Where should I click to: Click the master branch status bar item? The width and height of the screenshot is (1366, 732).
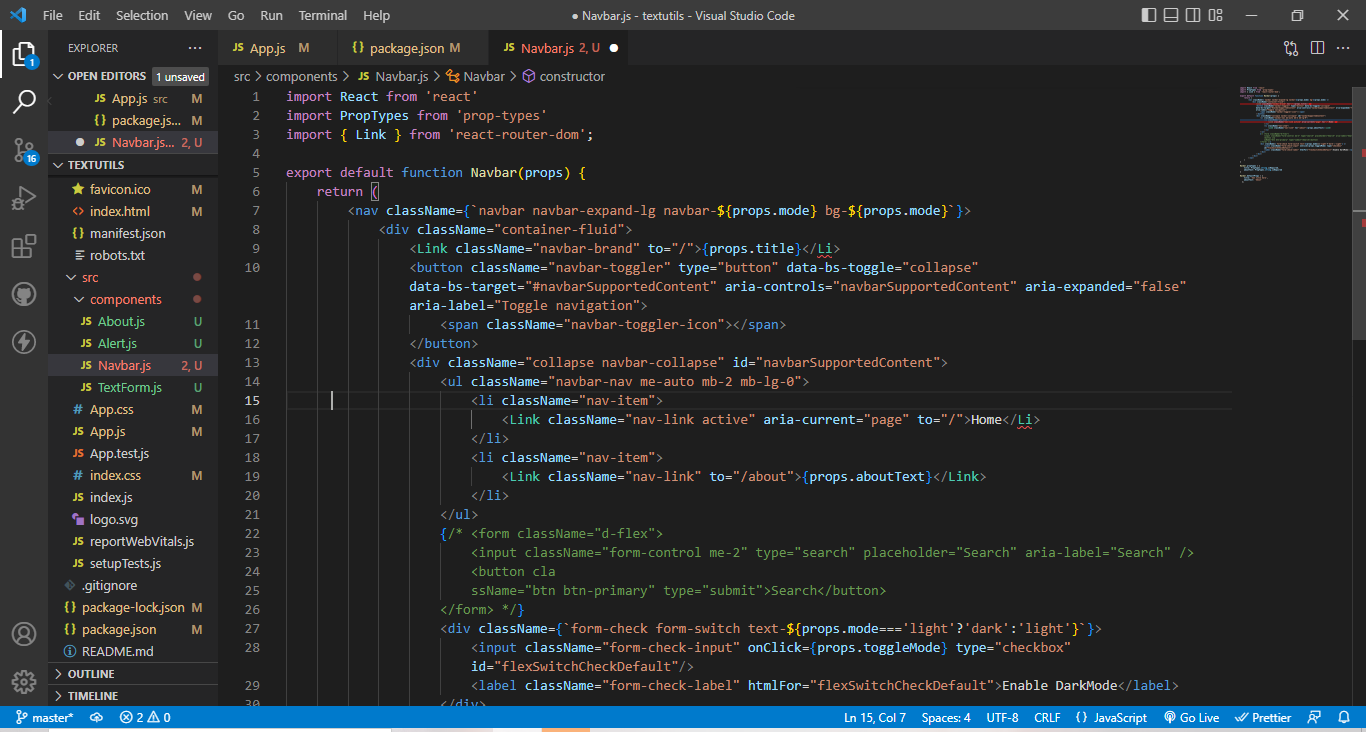pyautogui.click(x=45, y=717)
